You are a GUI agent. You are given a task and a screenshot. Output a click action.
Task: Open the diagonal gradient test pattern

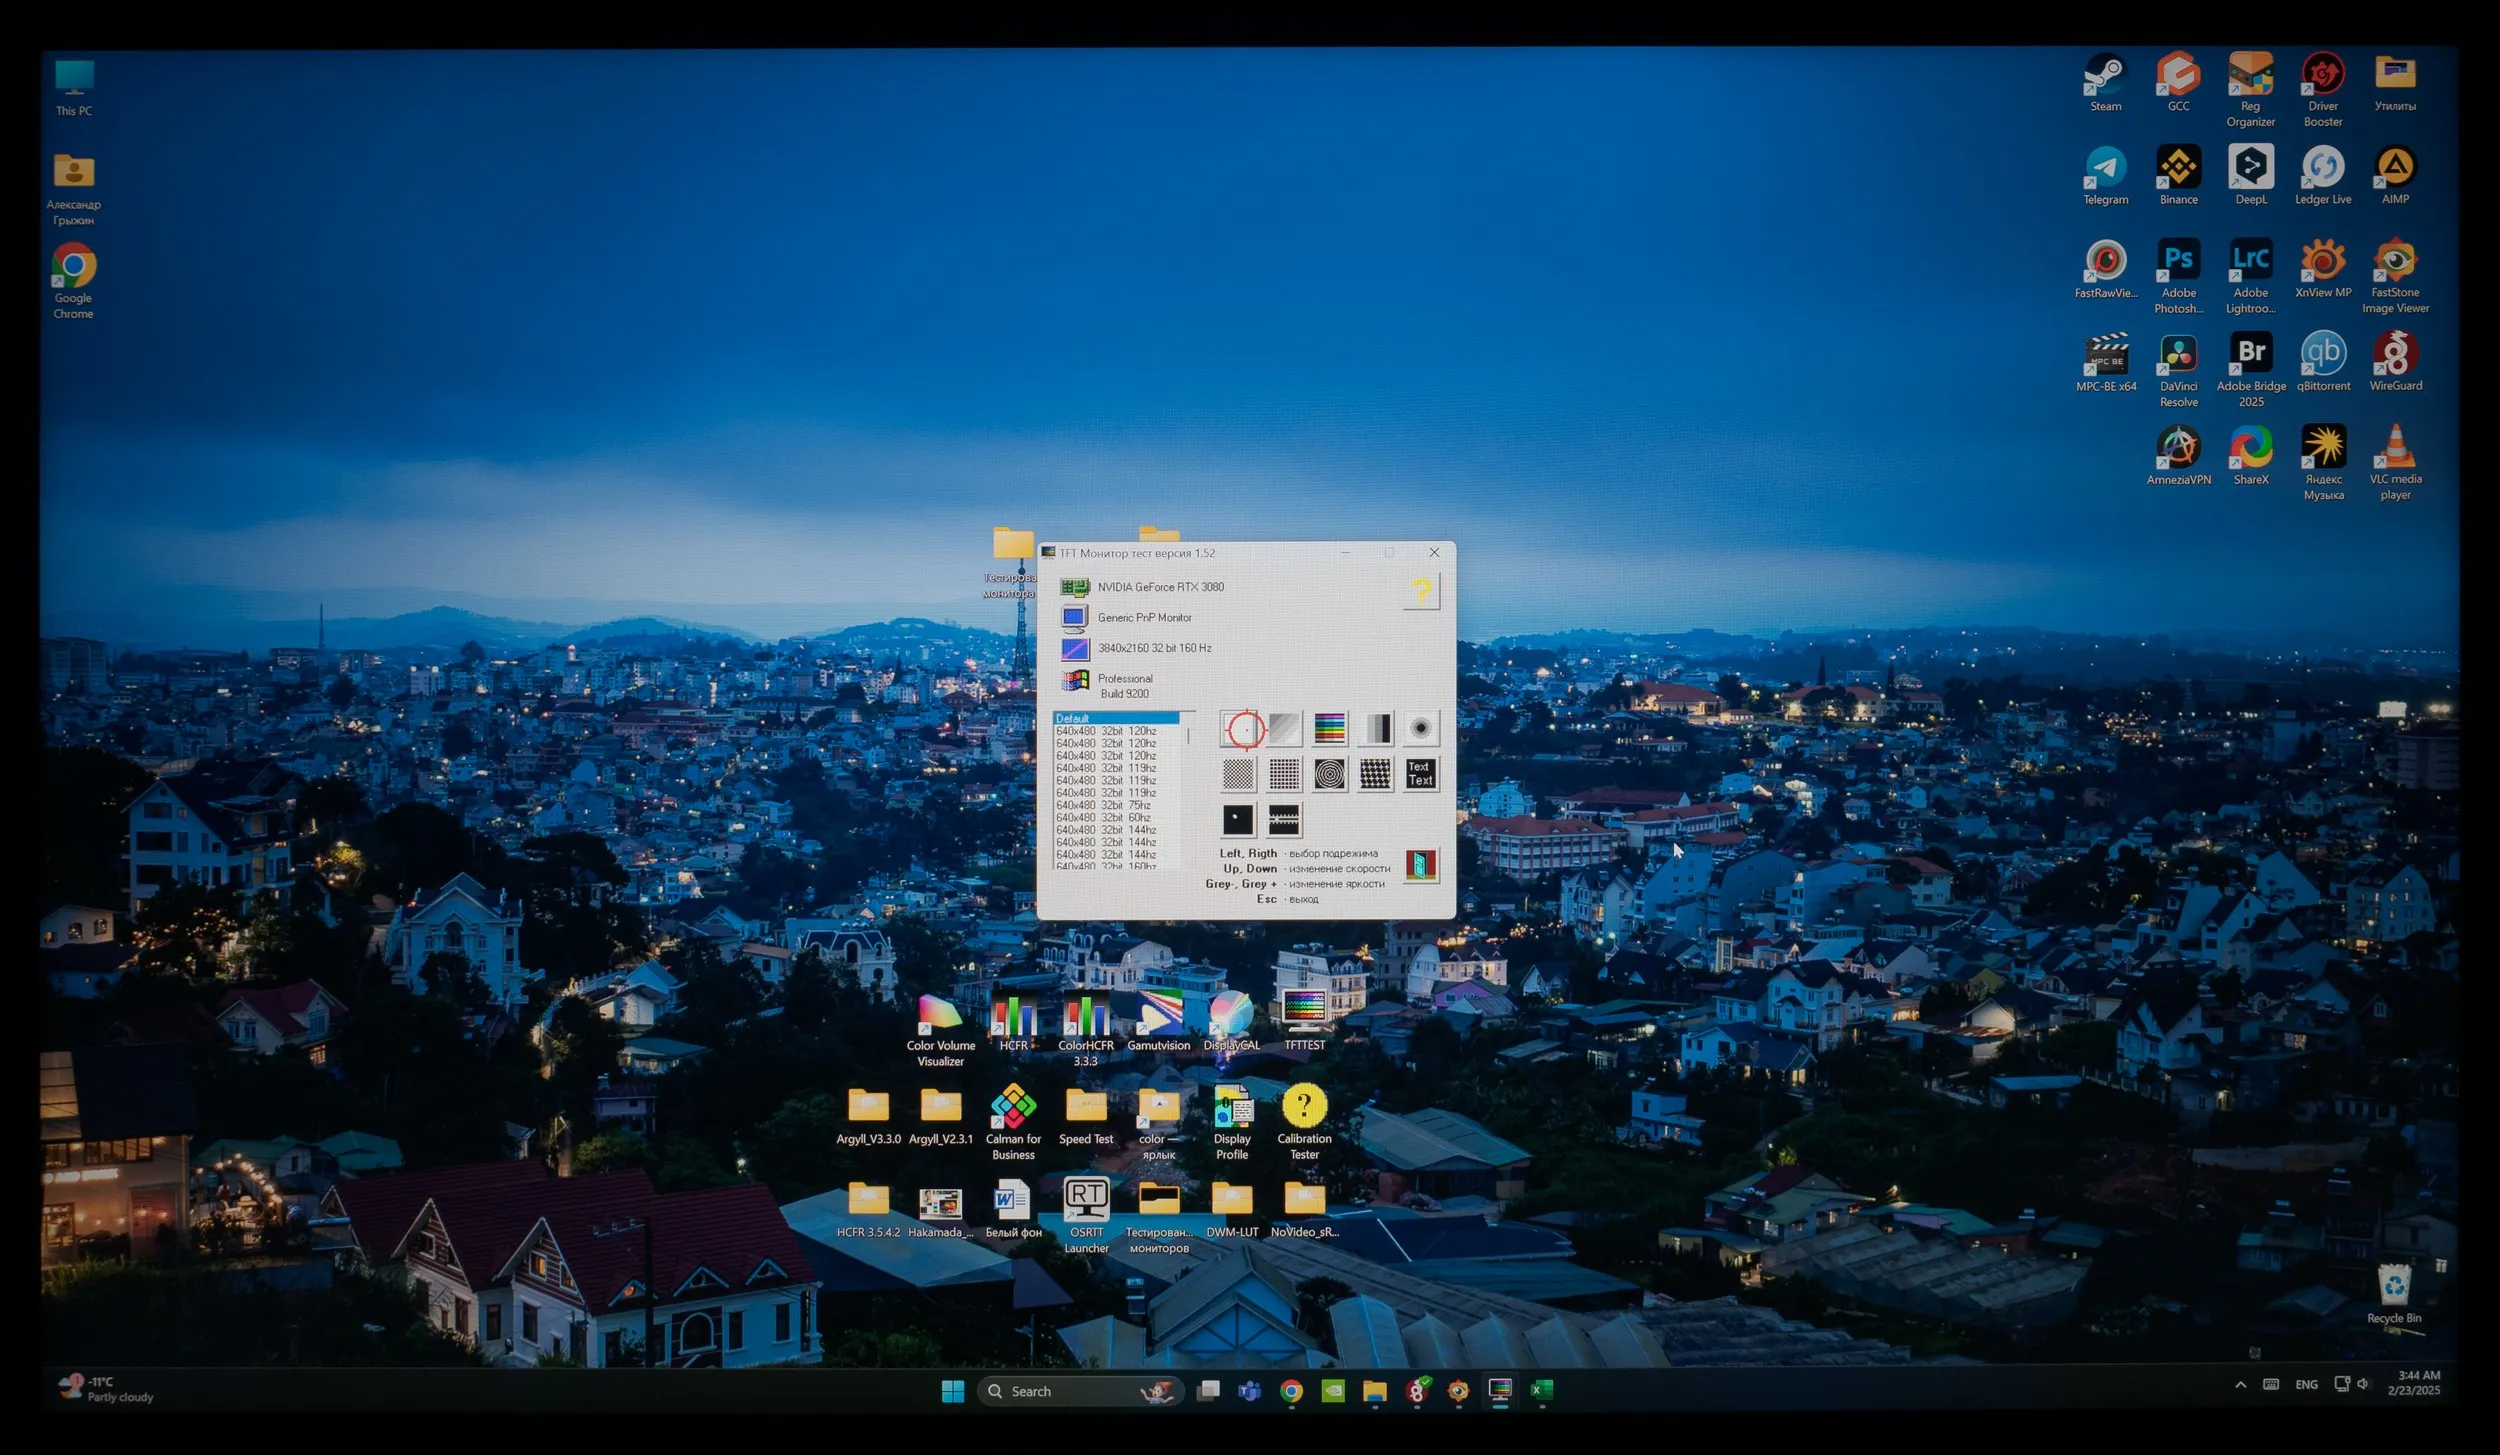[1285, 729]
